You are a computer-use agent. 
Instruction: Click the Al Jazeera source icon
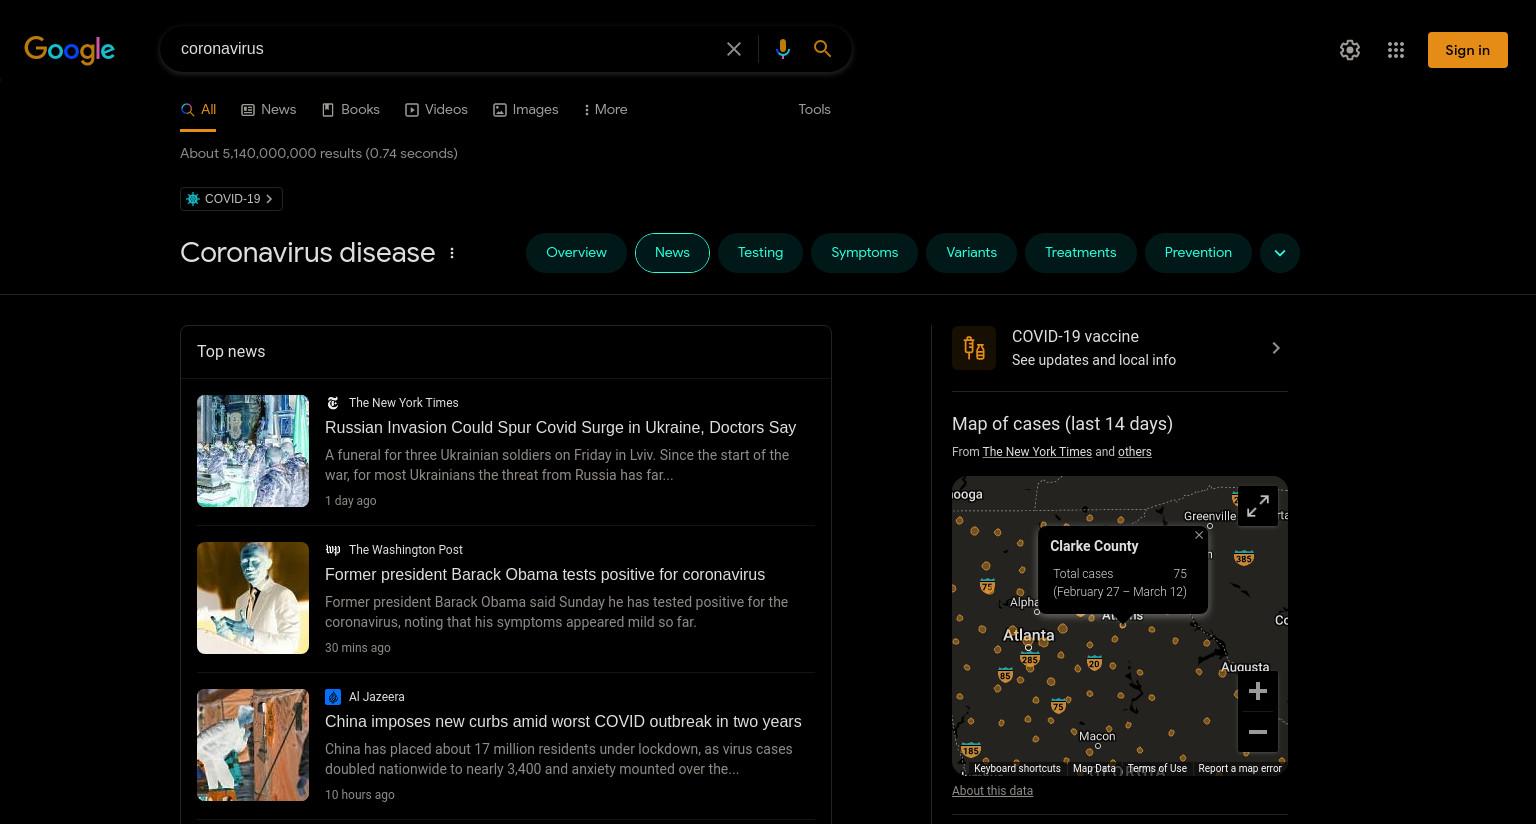[x=333, y=697]
